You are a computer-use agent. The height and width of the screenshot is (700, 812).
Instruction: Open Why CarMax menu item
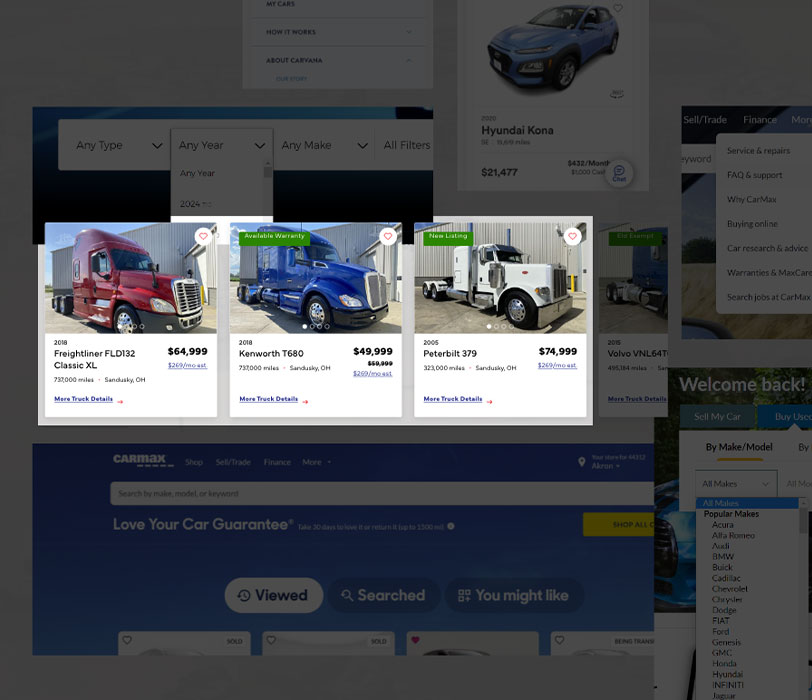click(751, 199)
